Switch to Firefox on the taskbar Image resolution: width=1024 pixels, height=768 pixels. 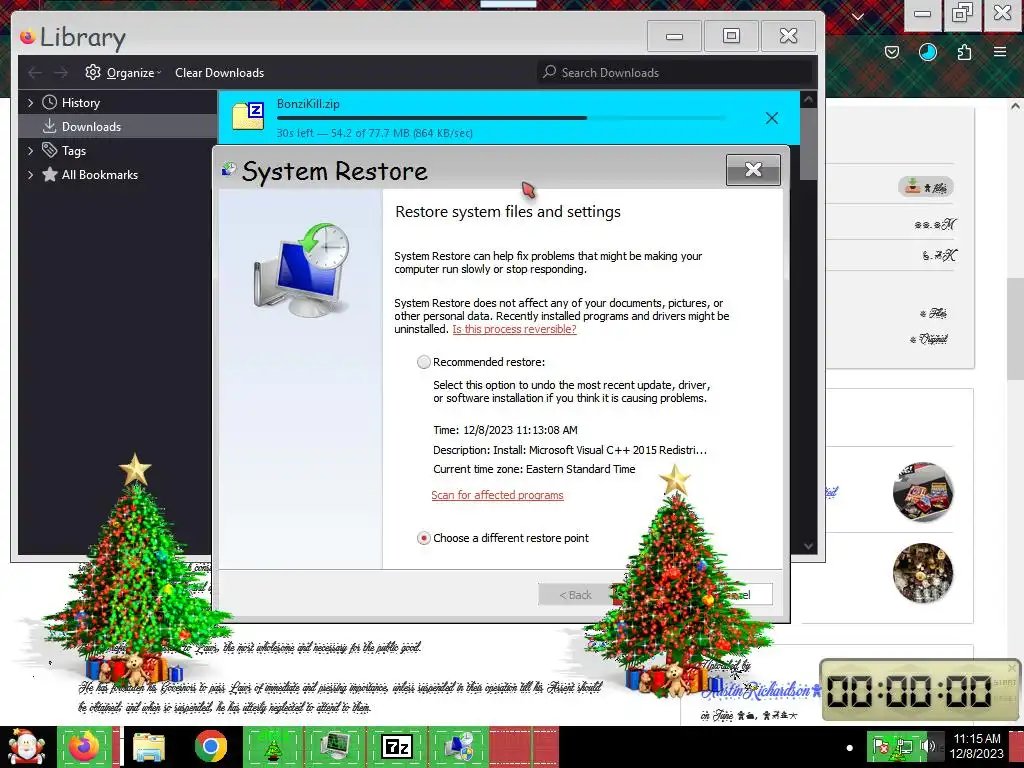[x=84, y=746]
